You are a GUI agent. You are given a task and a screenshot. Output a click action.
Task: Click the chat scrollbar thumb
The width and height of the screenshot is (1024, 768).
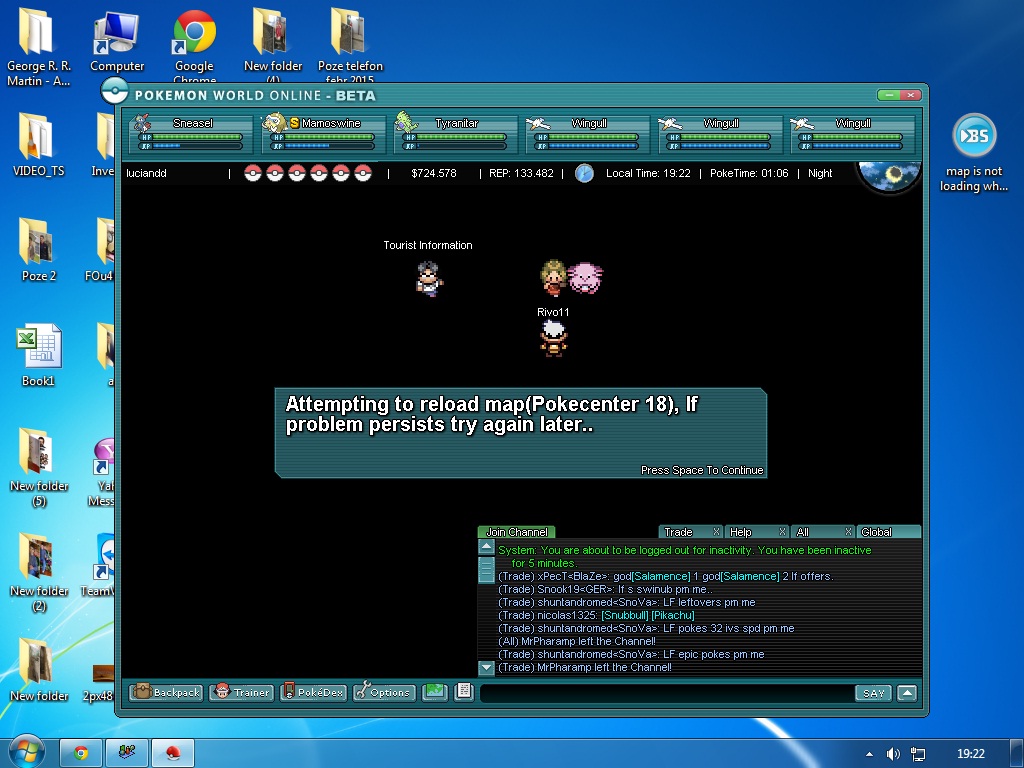pos(487,569)
